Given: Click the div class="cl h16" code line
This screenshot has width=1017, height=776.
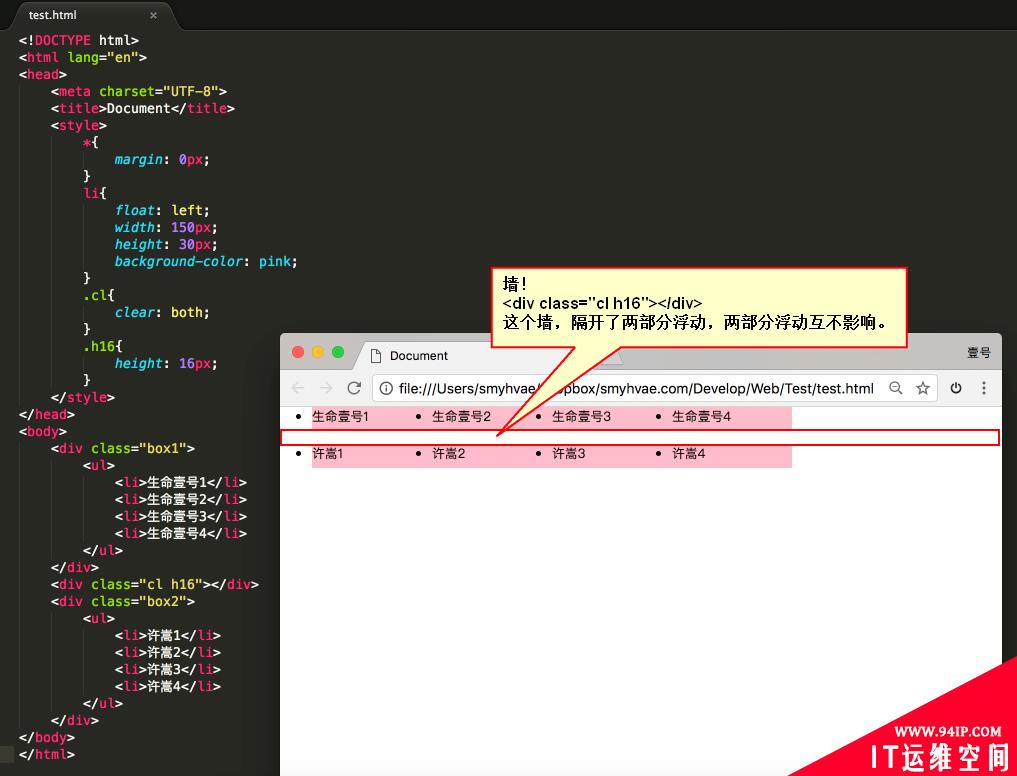Looking at the screenshot, I should click(x=155, y=585).
